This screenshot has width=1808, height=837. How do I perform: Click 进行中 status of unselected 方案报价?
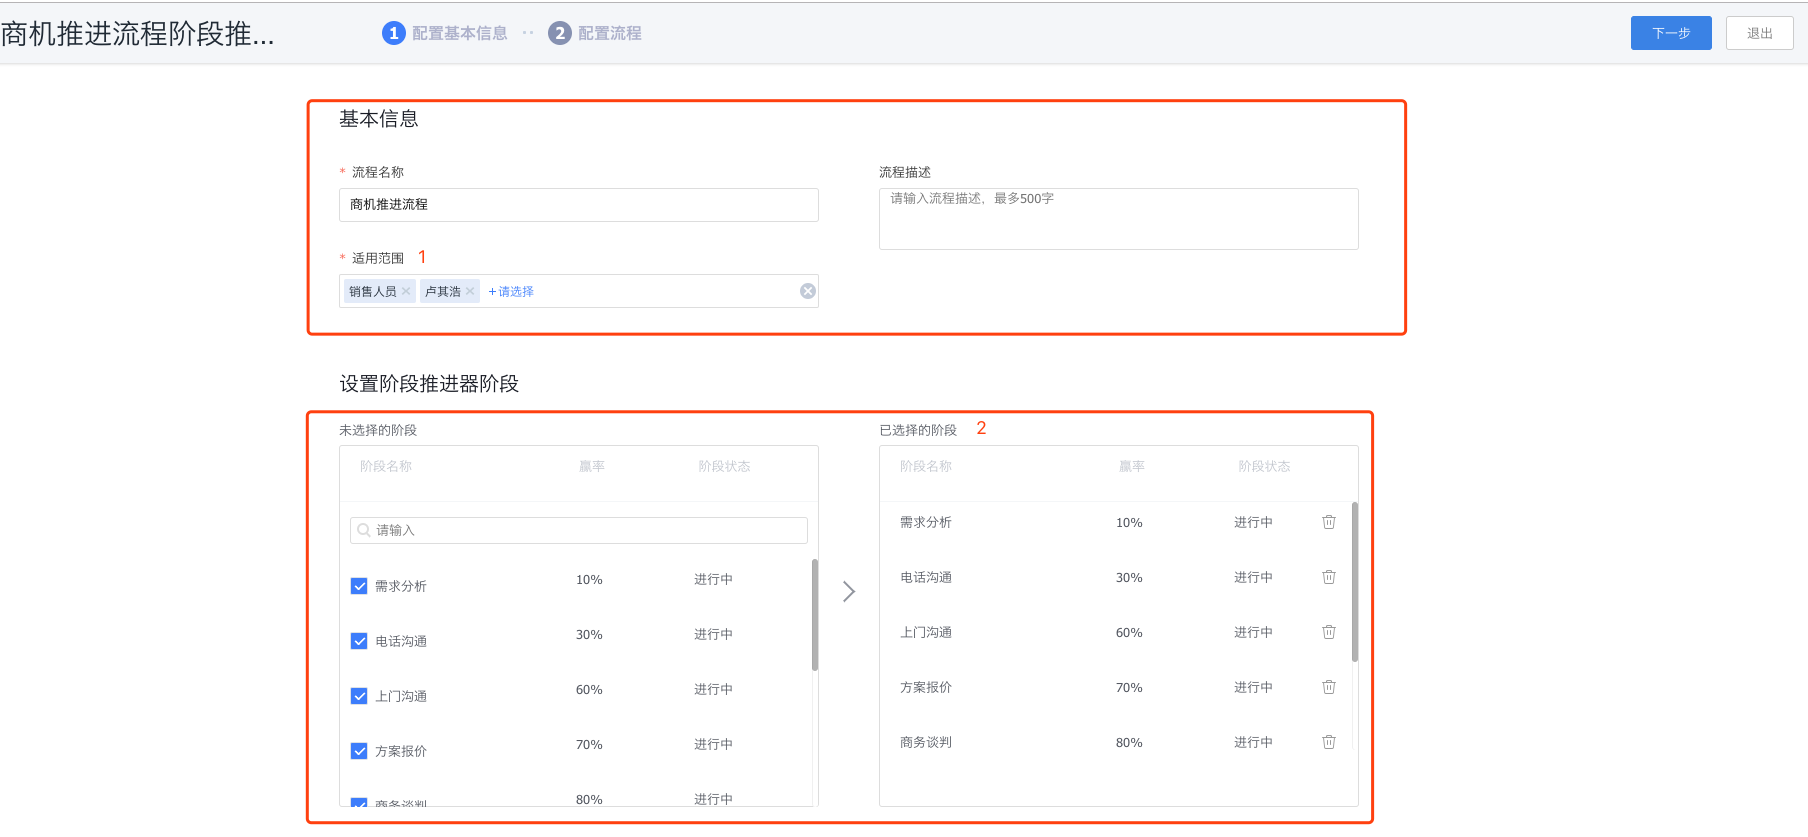coord(713,744)
